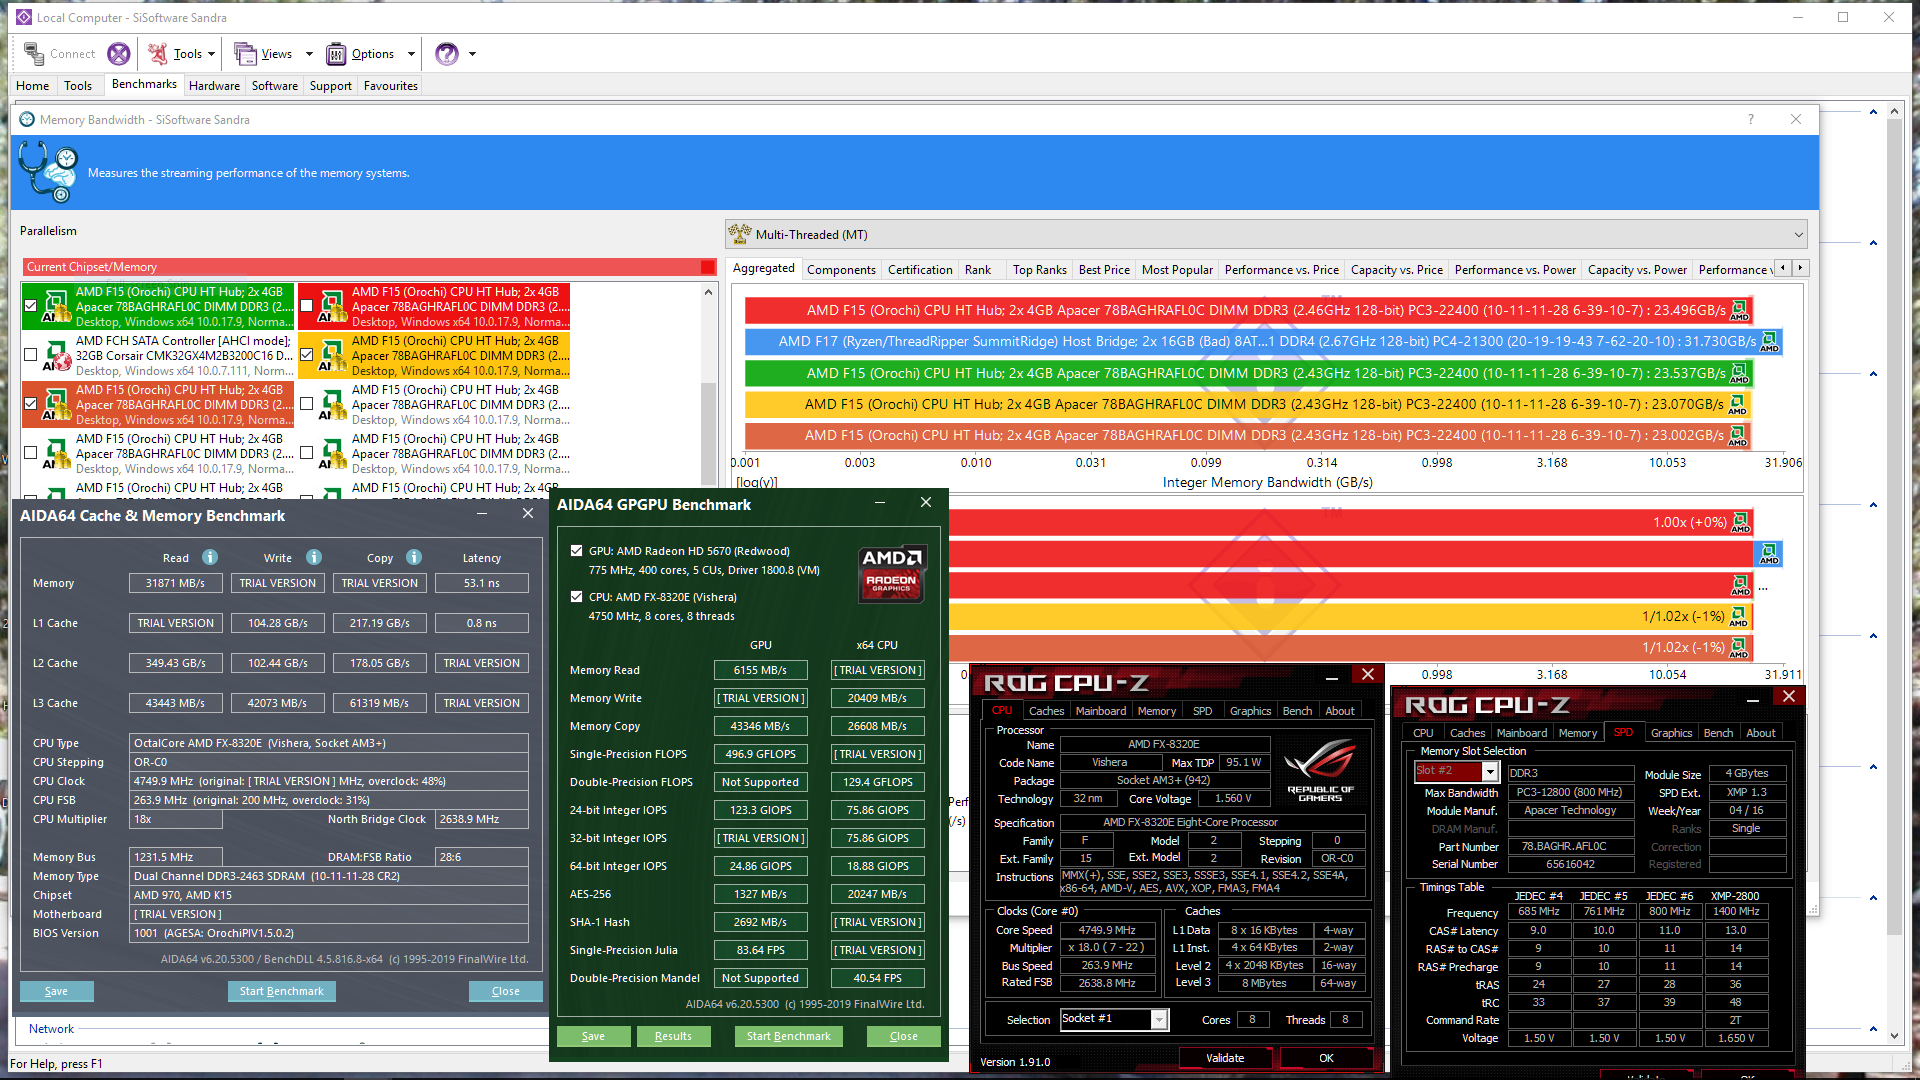Screen dimensions: 1920x1080
Task: Click the purple disconnect X icon
Action: tap(118, 54)
